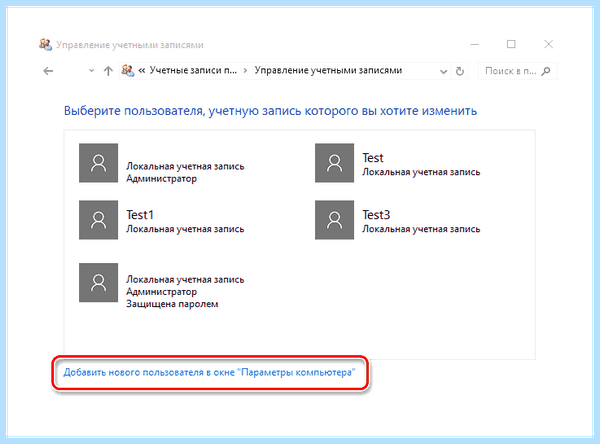Open 'Учетные записи п...' breadcrumb
Image resolution: width=600 pixels, height=444 pixels.
[193, 70]
